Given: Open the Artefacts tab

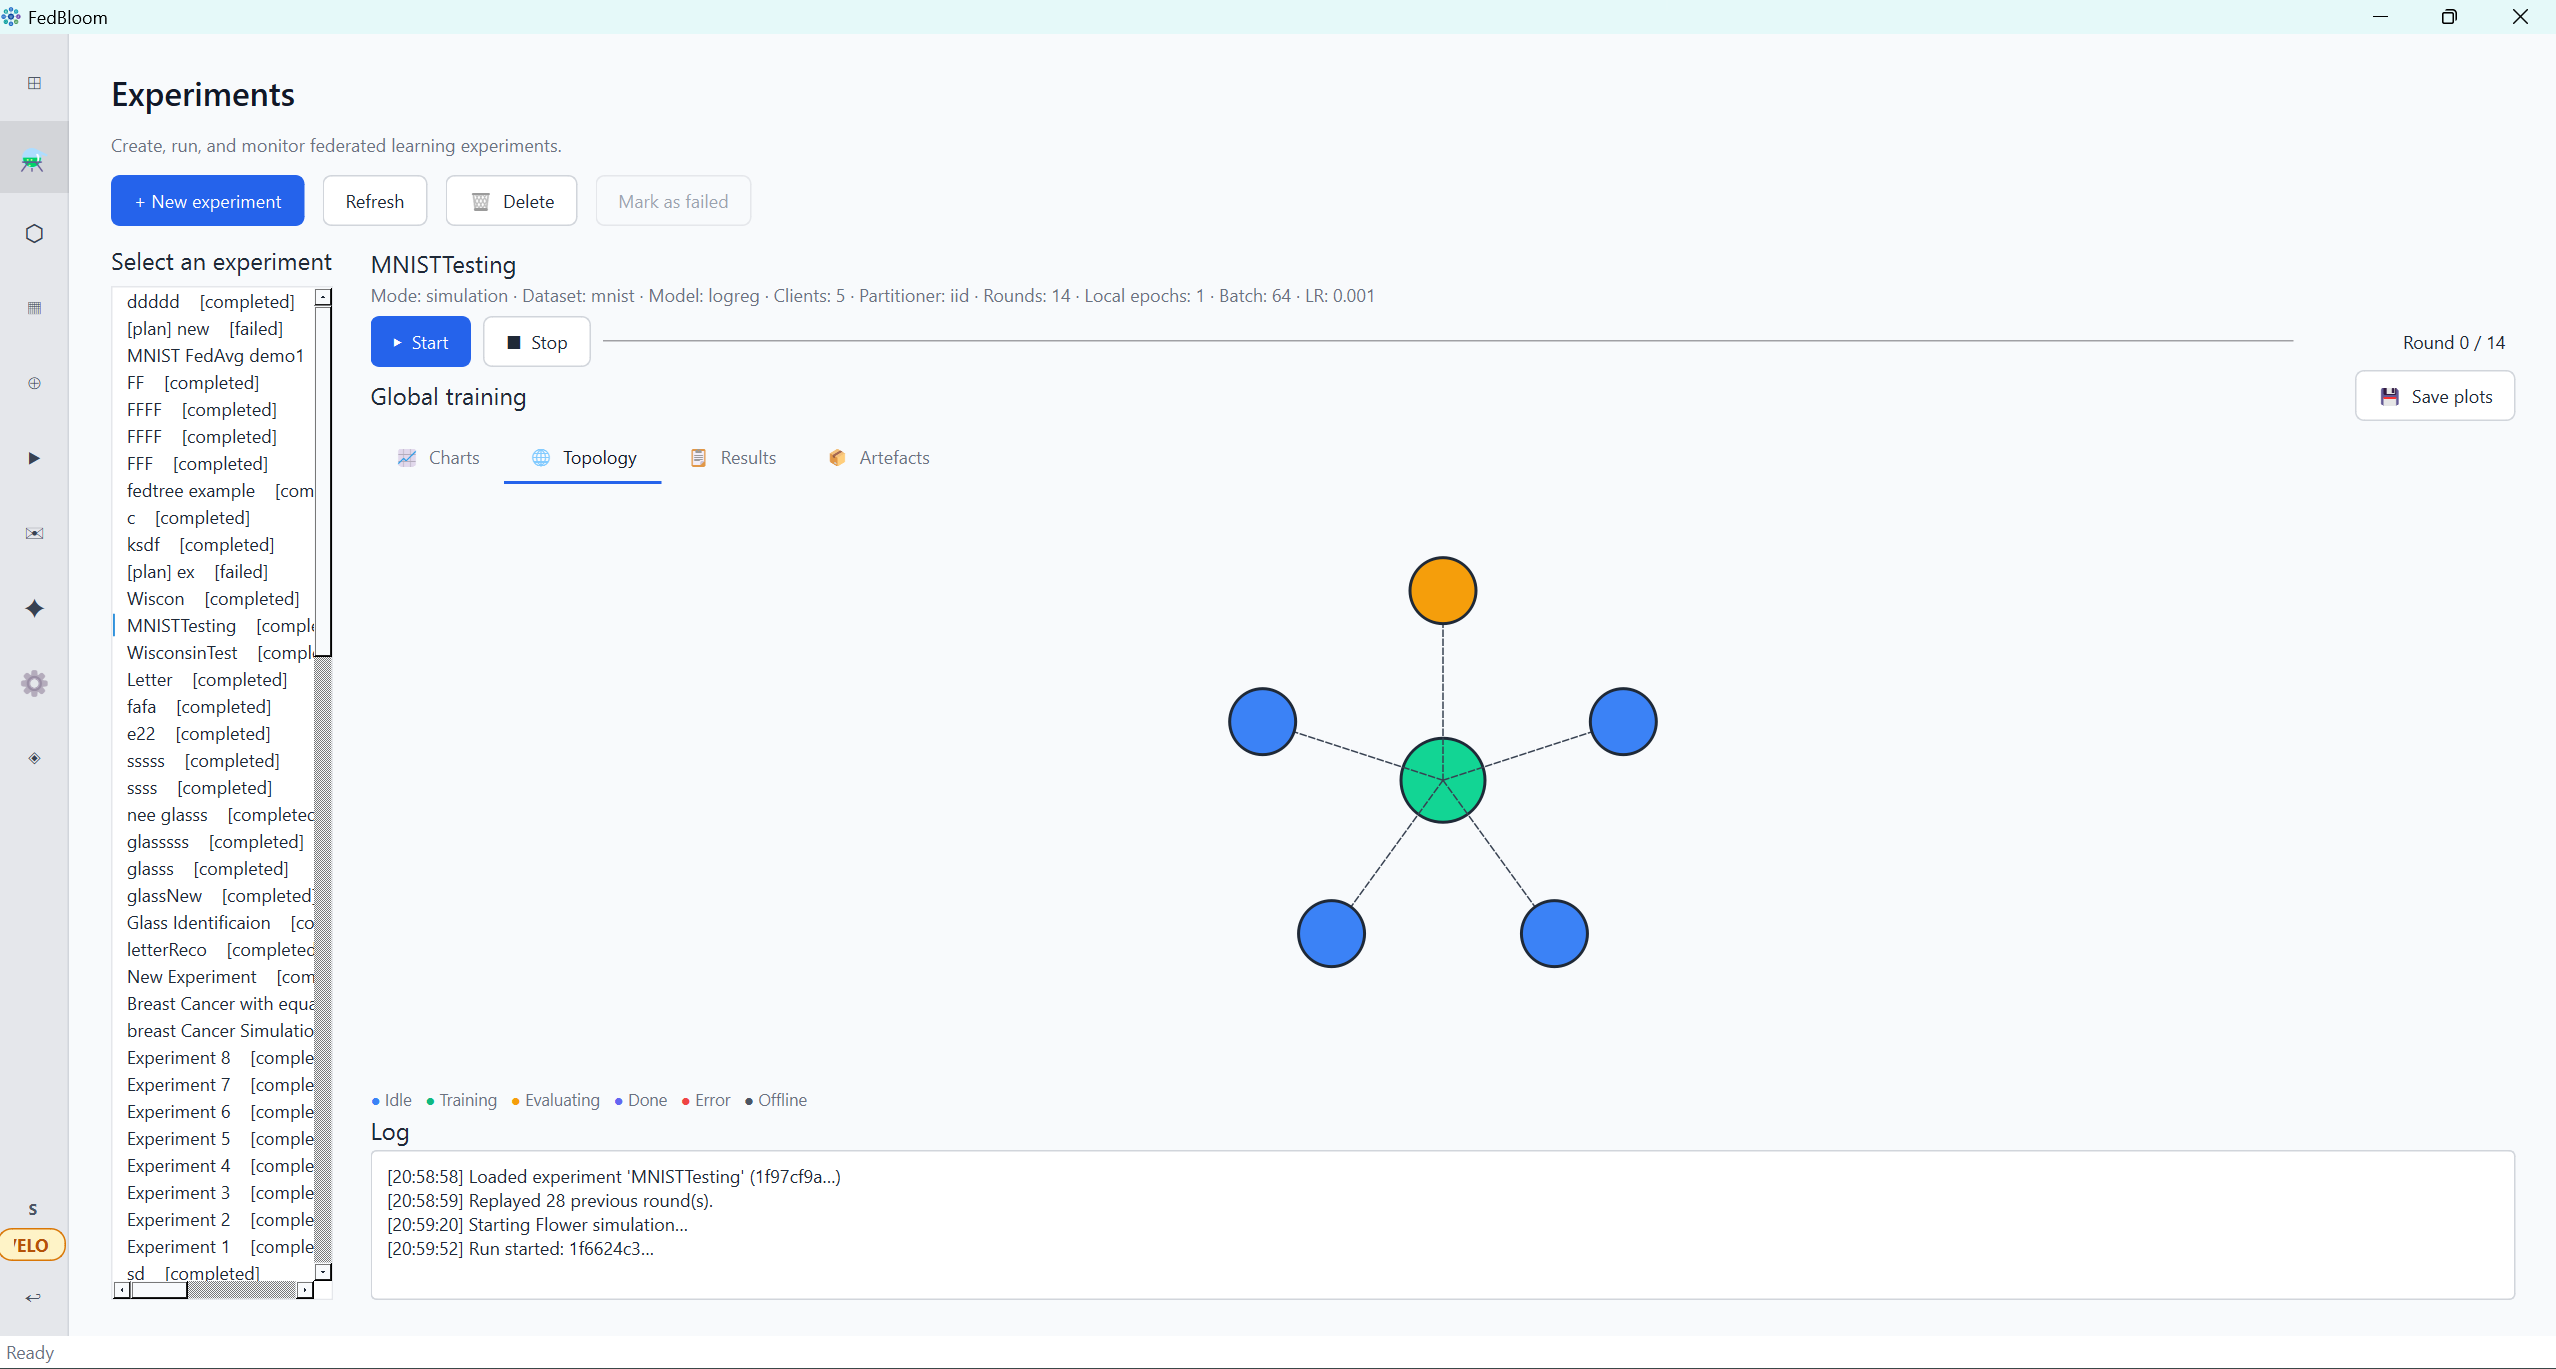Looking at the screenshot, I should (879, 458).
